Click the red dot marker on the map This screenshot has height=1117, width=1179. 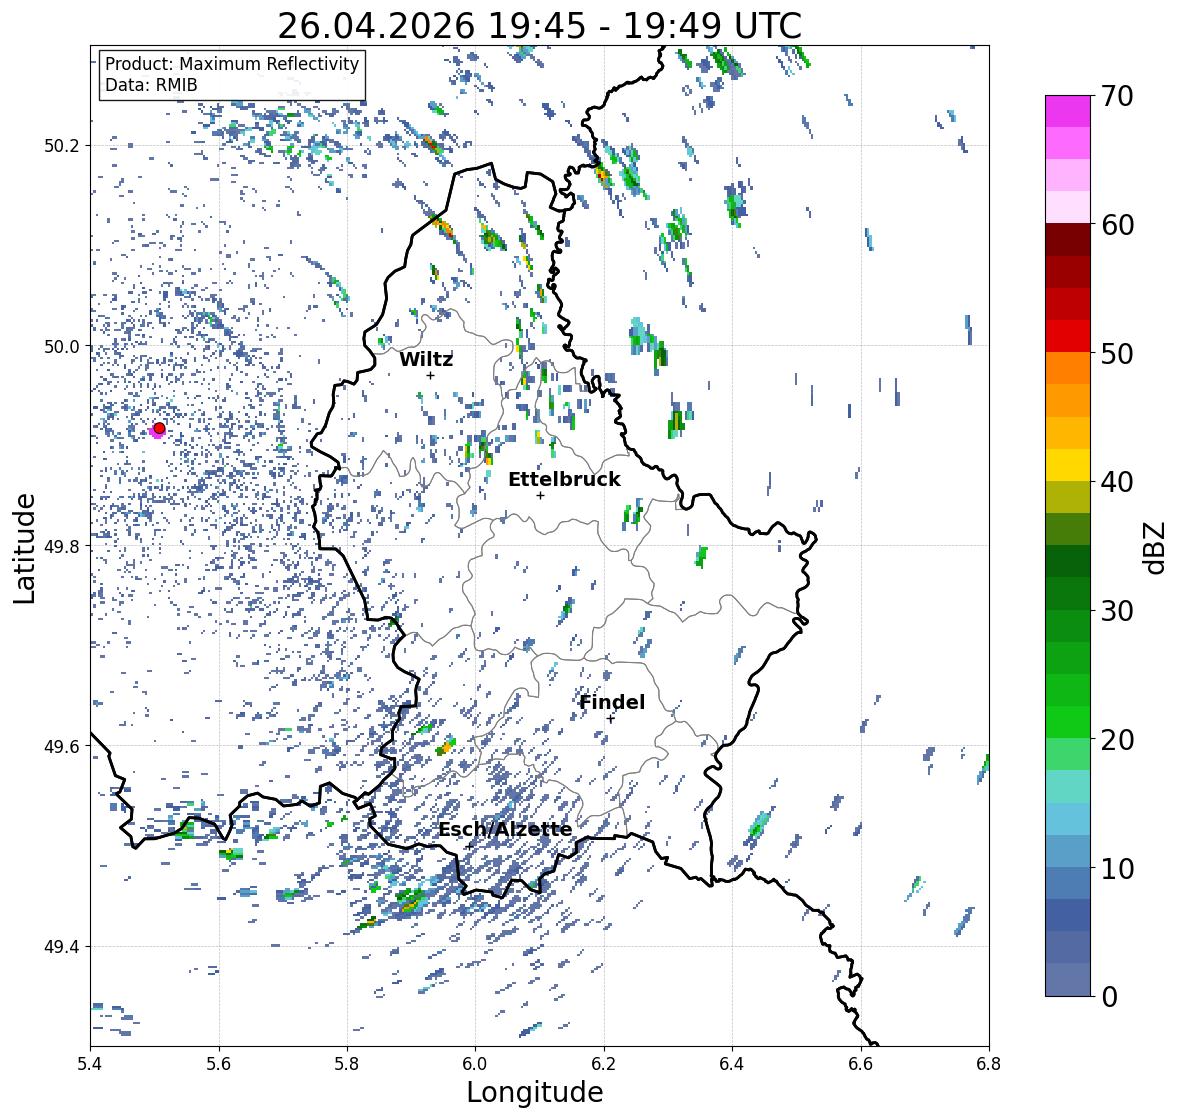click(x=159, y=428)
